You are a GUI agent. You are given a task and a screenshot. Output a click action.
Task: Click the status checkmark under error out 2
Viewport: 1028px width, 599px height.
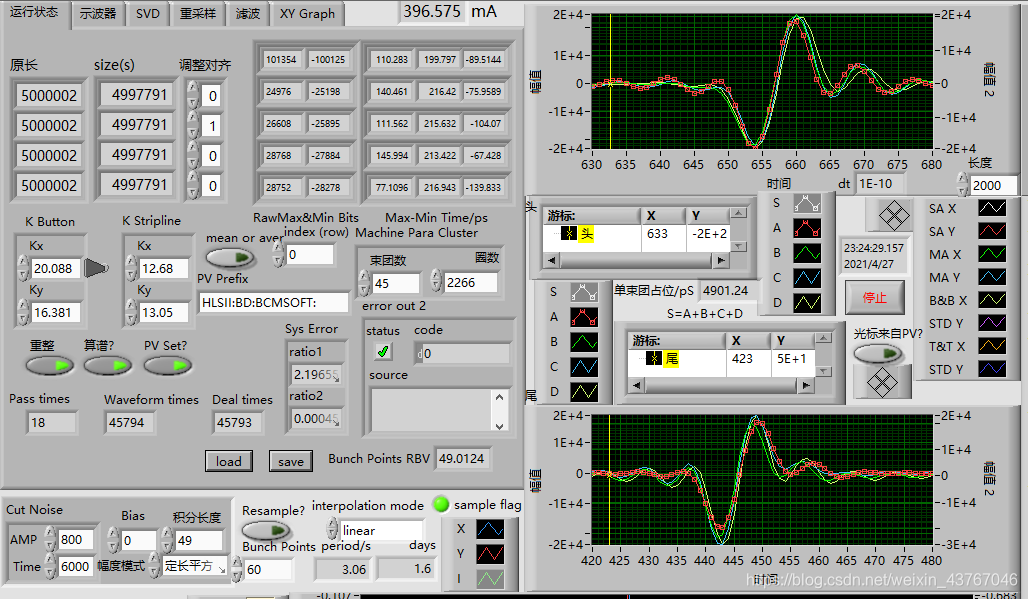tap(383, 352)
